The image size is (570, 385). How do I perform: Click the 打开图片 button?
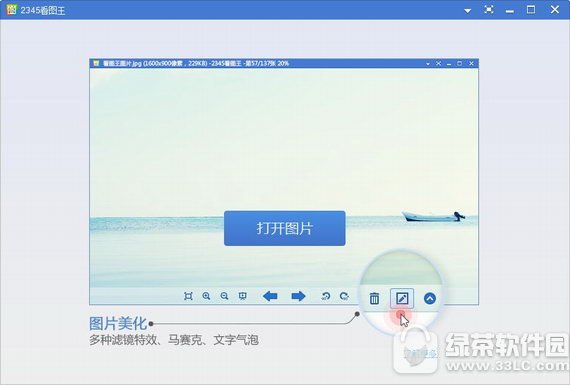coord(285,228)
